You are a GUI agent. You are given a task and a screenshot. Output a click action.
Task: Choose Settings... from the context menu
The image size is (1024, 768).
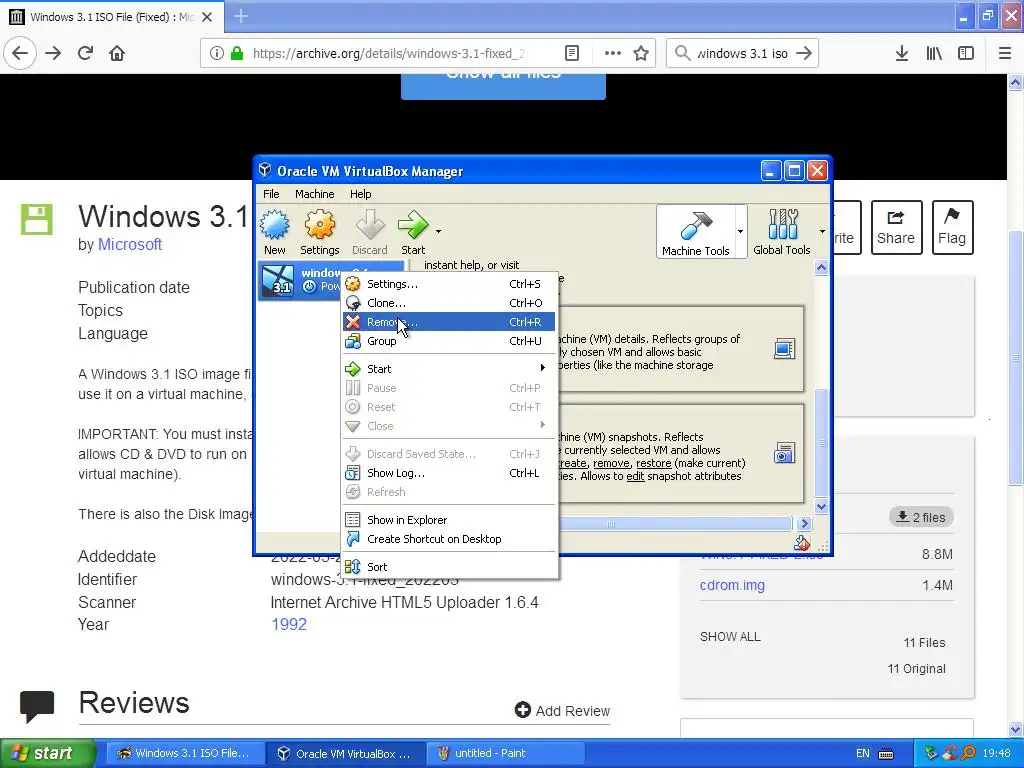[x=449, y=284]
